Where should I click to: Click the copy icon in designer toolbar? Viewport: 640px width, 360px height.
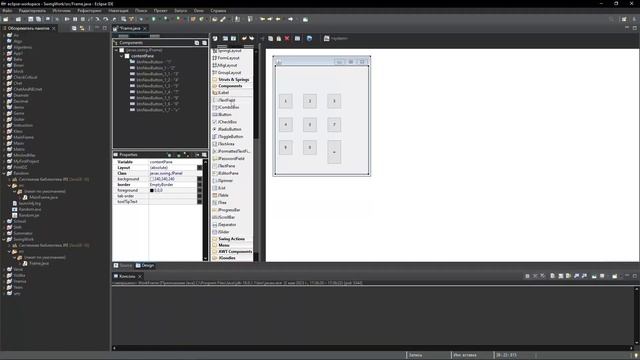click(x=270, y=38)
